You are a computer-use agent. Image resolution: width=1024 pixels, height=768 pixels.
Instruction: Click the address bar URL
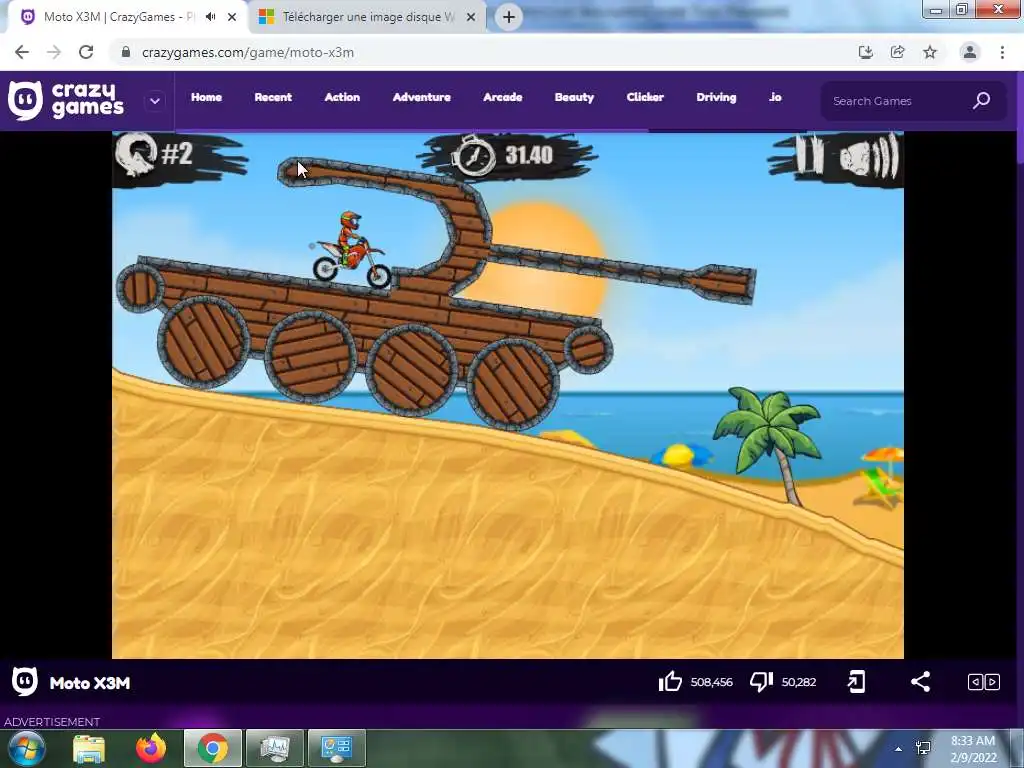pos(248,52)
